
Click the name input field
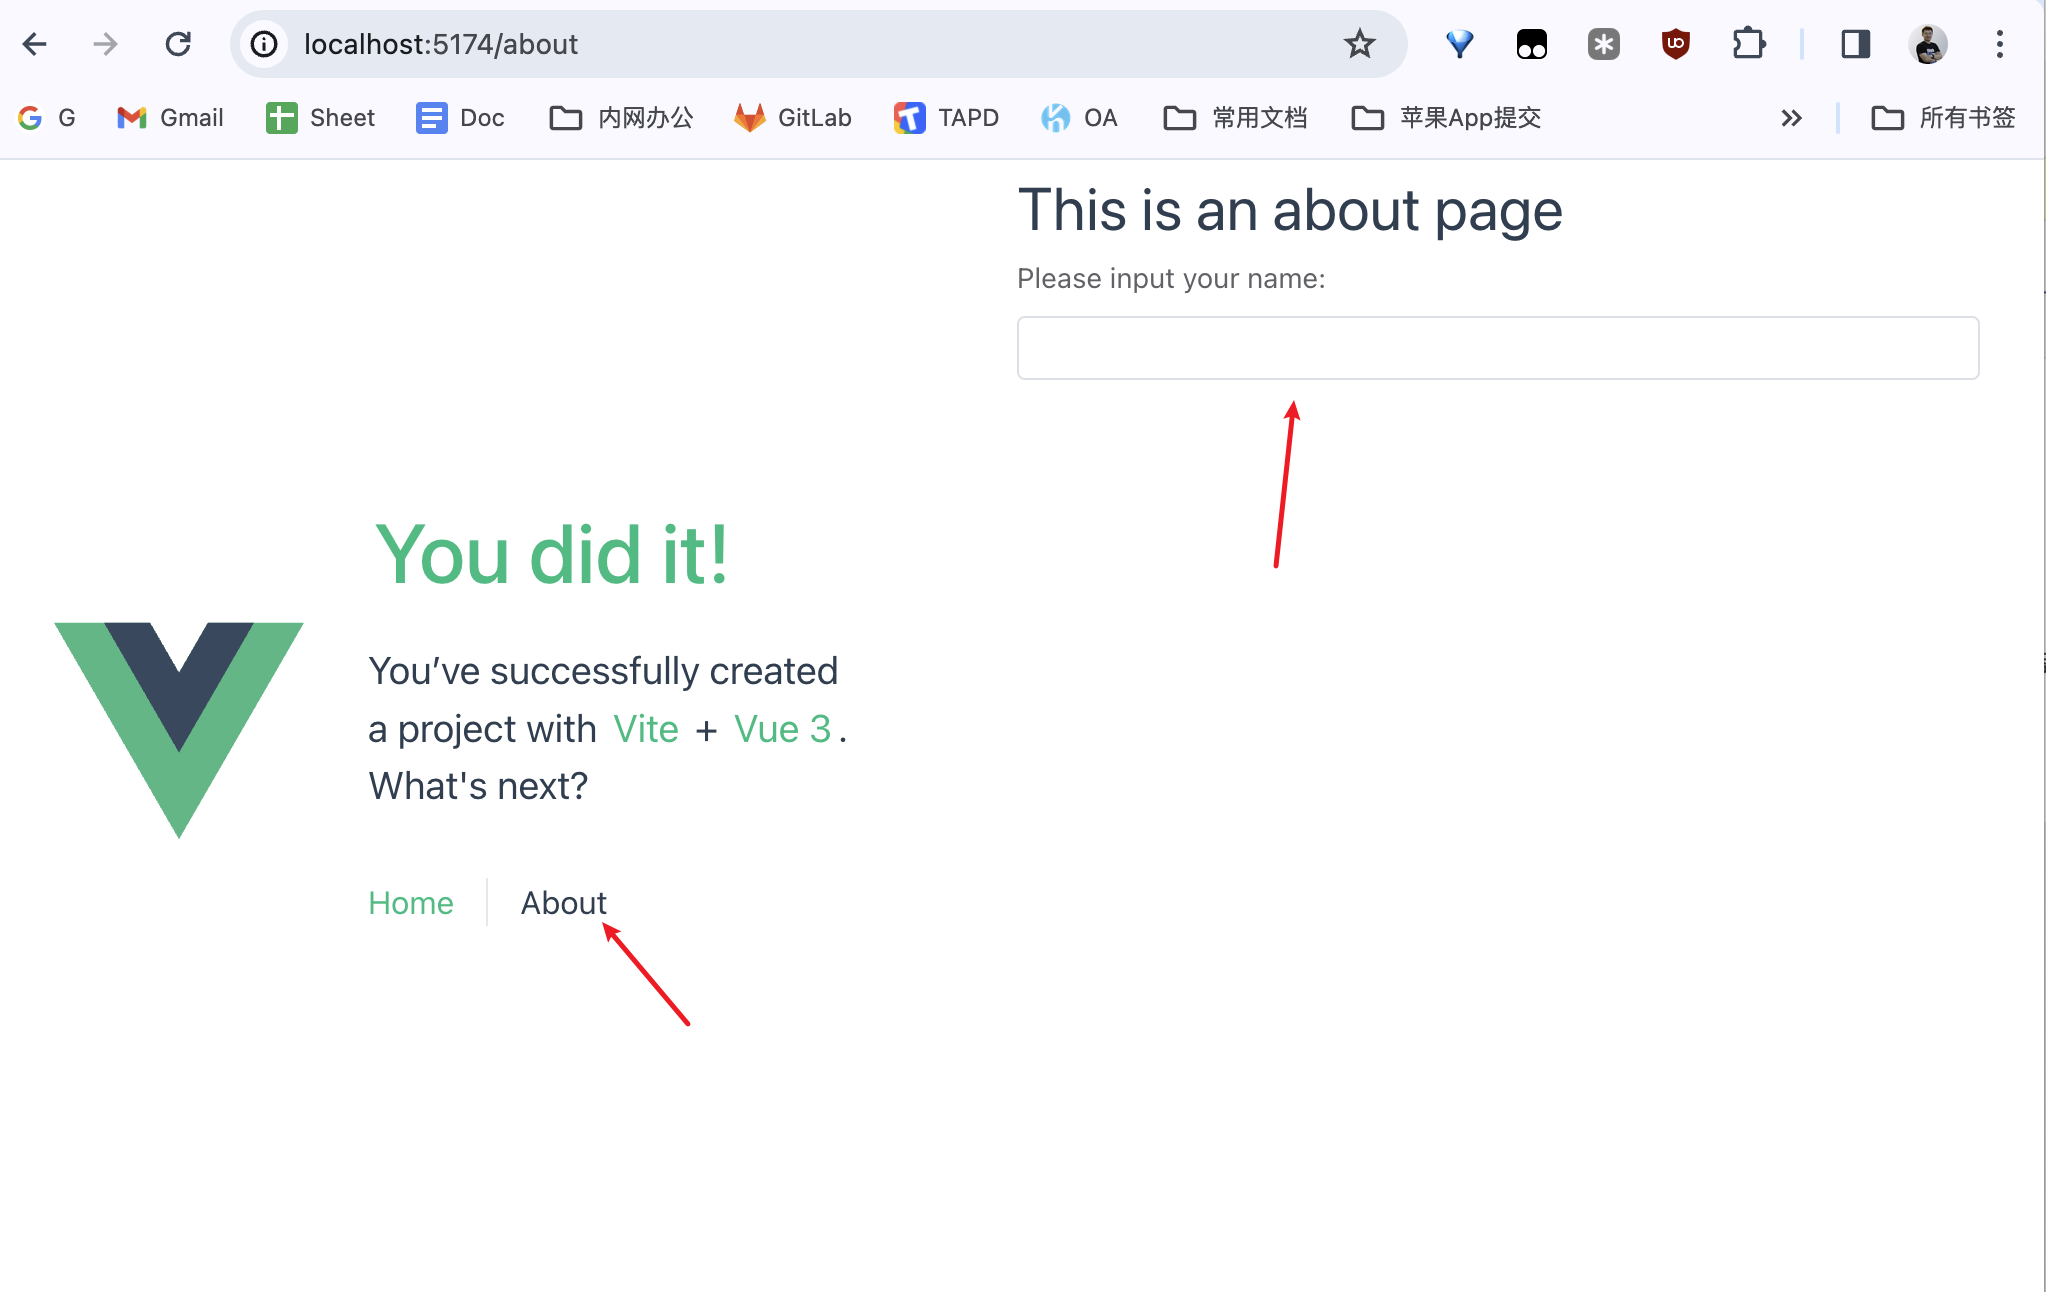[x=1498, y=348]
